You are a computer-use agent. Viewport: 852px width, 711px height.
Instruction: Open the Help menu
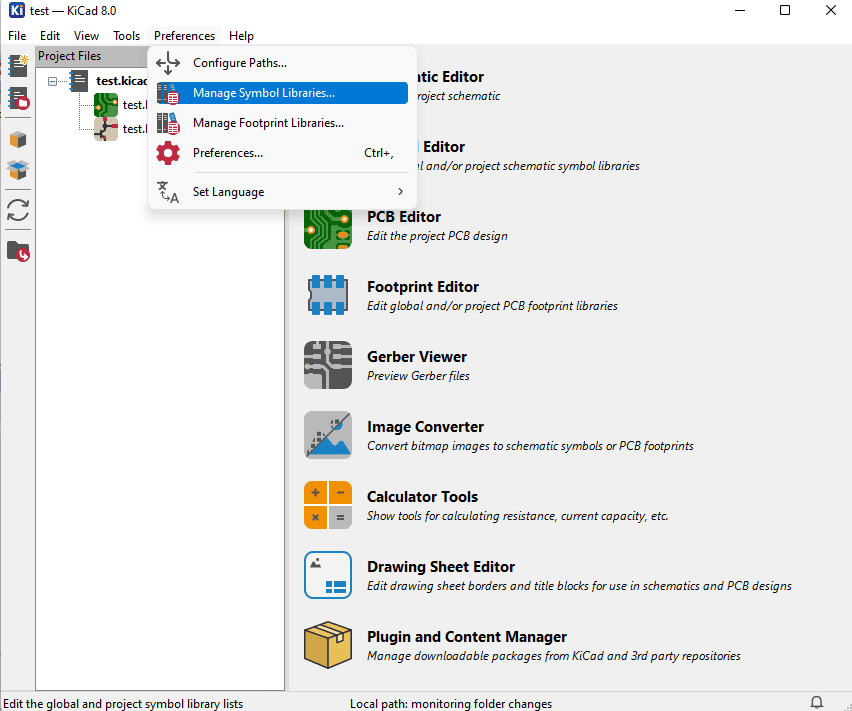(x=241, y=36)
